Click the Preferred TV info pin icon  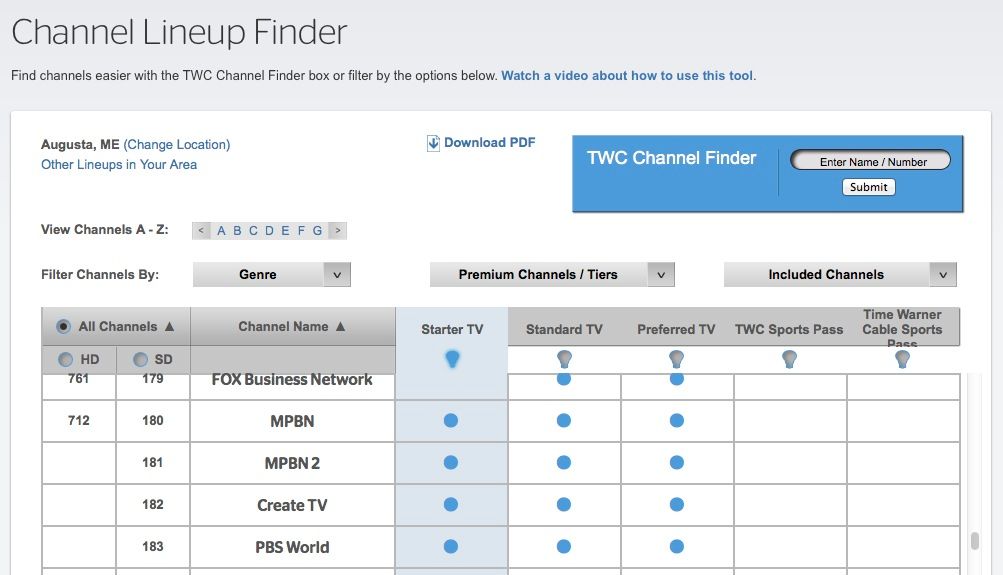click(677, 359)
